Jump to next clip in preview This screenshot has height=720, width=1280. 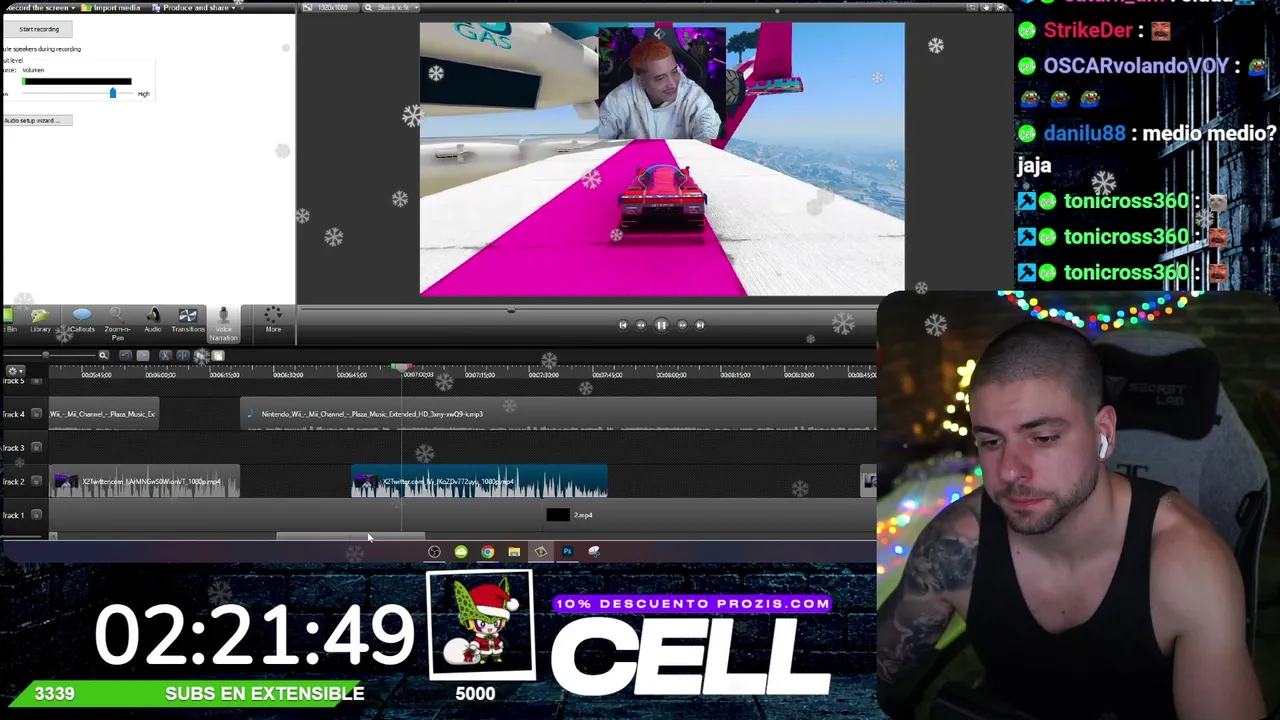tap(700, 325)
